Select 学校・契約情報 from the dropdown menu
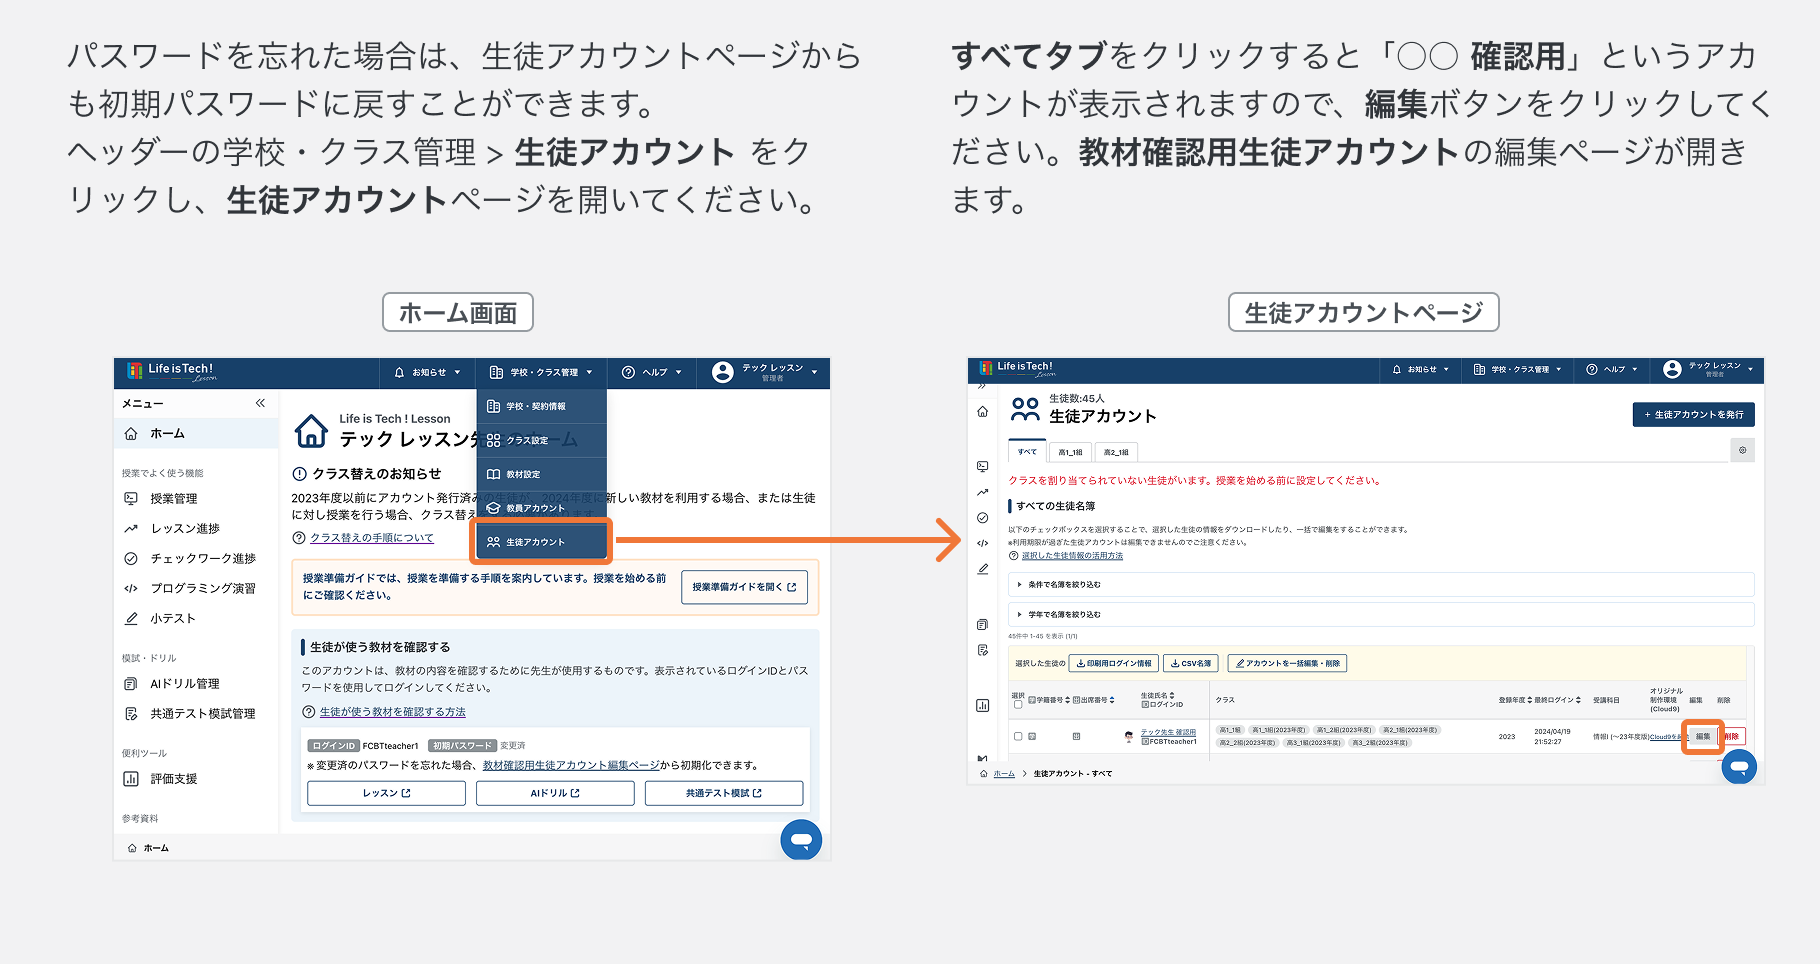Image resolution: width=1820 pixels, height=964 pixels. click(542, 406)
